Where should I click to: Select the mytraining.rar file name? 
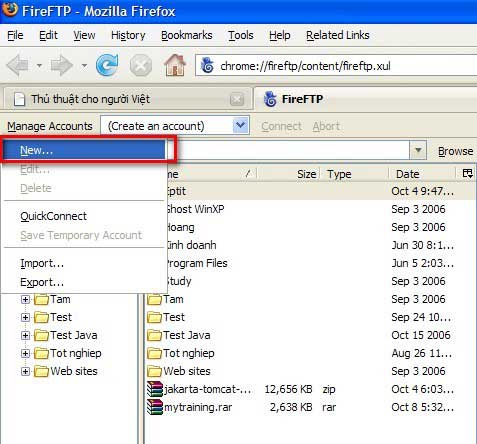tap(198, 407)
